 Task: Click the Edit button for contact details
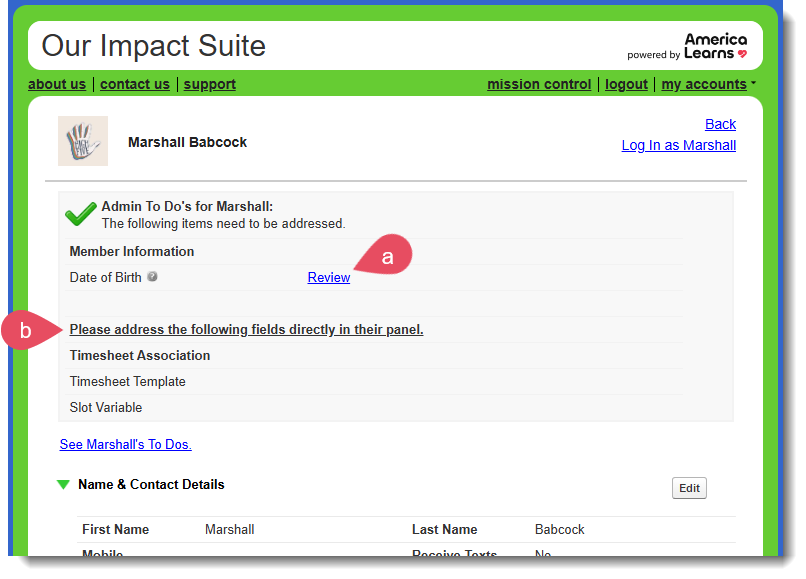pyautogui.click(x=689, y=488)
